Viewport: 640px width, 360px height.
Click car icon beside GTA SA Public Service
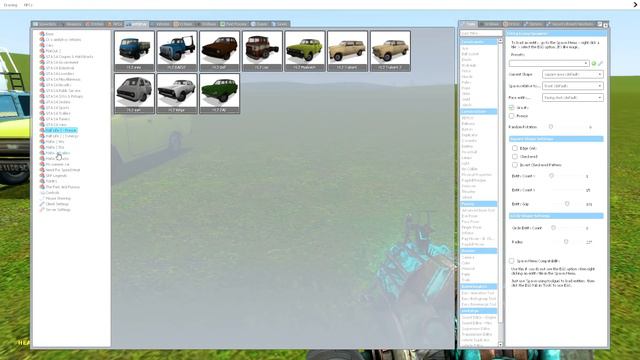[x=42, y=91]
